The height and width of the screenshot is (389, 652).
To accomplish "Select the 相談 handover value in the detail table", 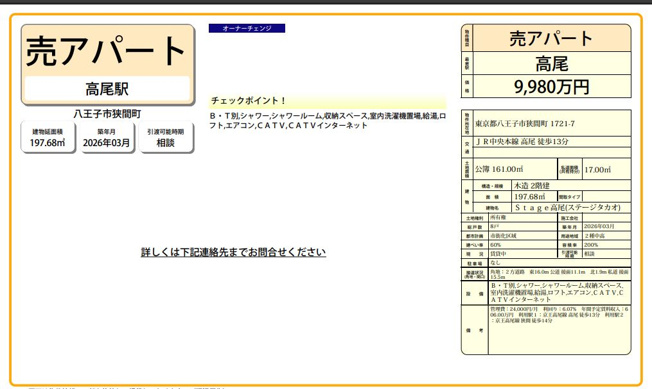I will point(589,254).
